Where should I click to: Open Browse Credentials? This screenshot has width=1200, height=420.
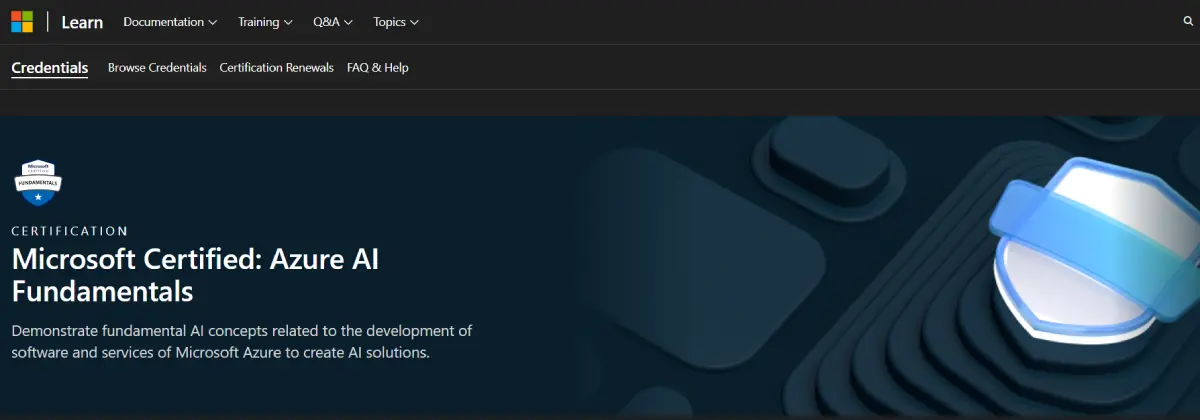pyautogui.click(x=157, y=68)
